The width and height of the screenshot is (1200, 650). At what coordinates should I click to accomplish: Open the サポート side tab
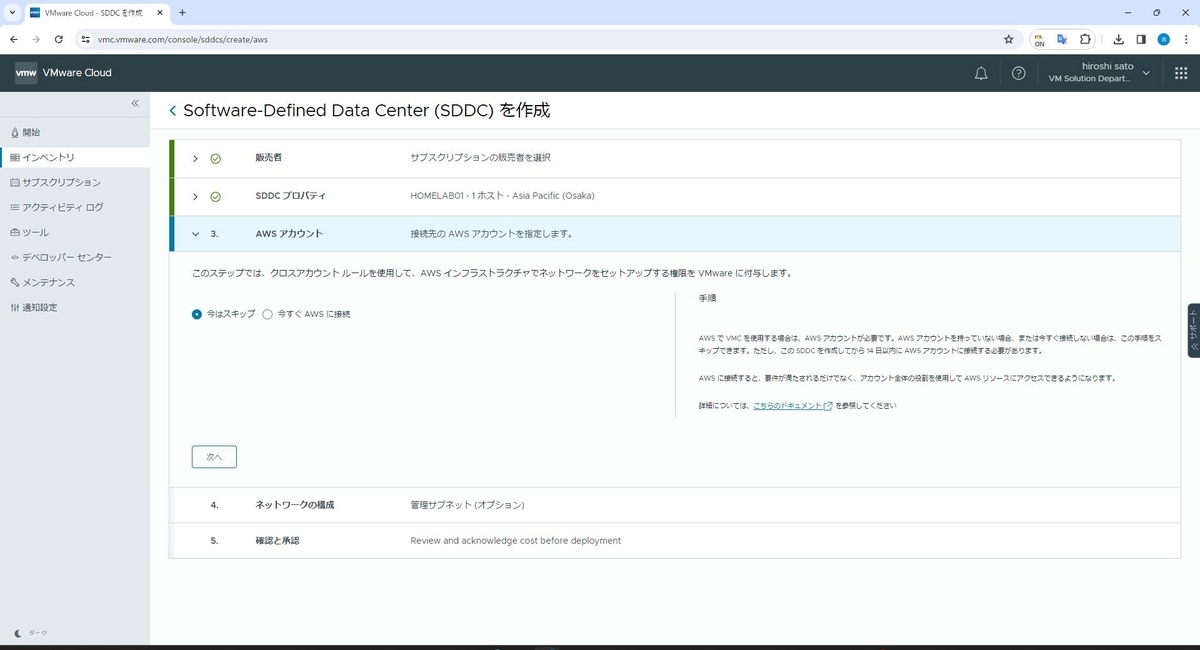coord(1193,331)
